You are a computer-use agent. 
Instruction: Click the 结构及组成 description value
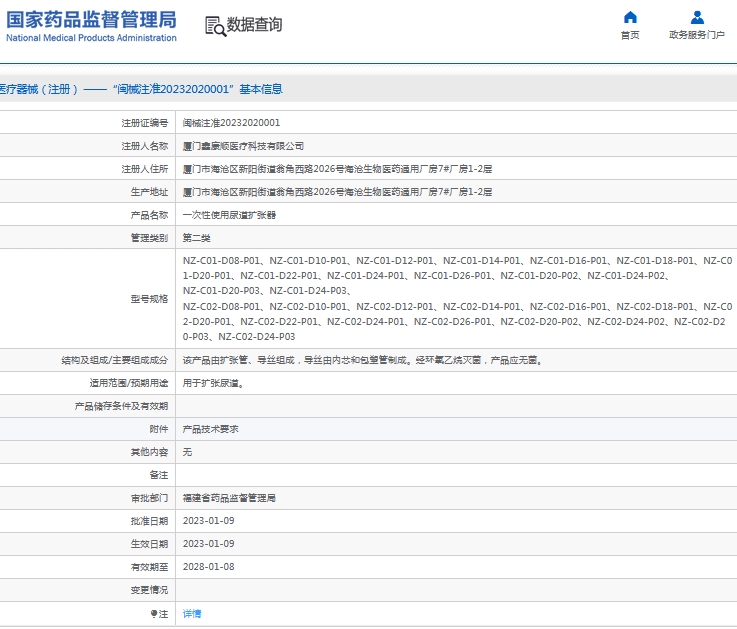[x=362, y=360]
